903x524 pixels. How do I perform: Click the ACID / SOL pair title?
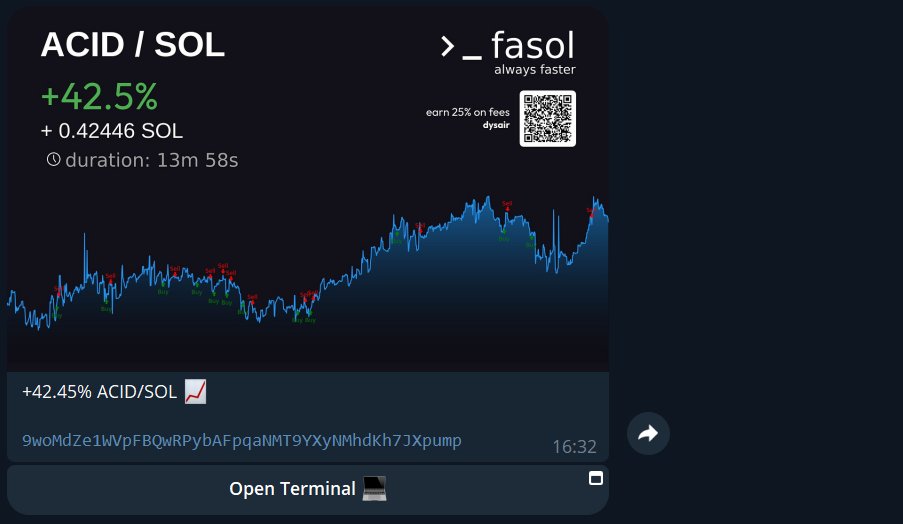132,45
